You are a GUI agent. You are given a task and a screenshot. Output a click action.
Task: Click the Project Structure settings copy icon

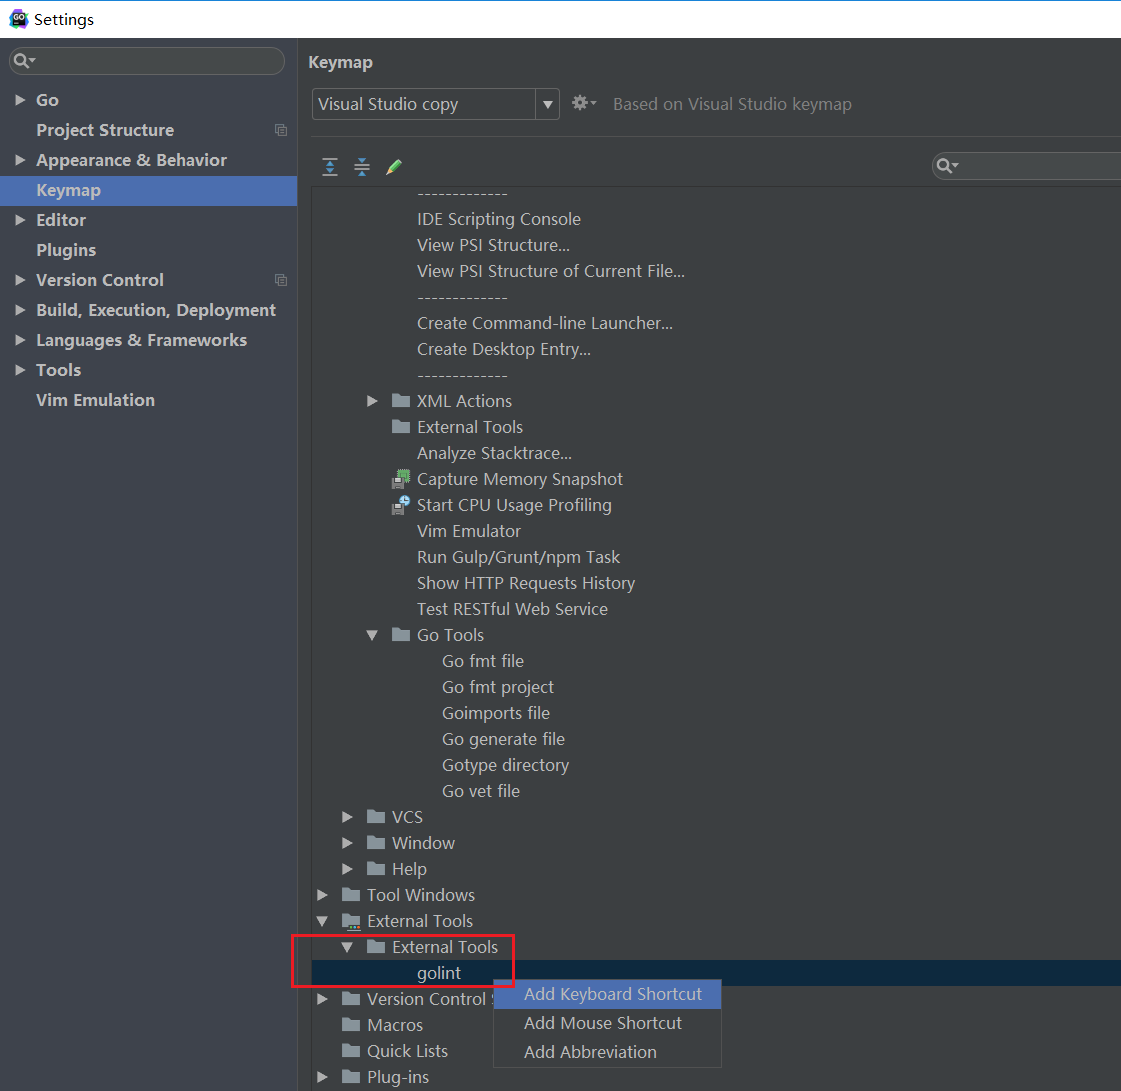[x=281, y=130]
